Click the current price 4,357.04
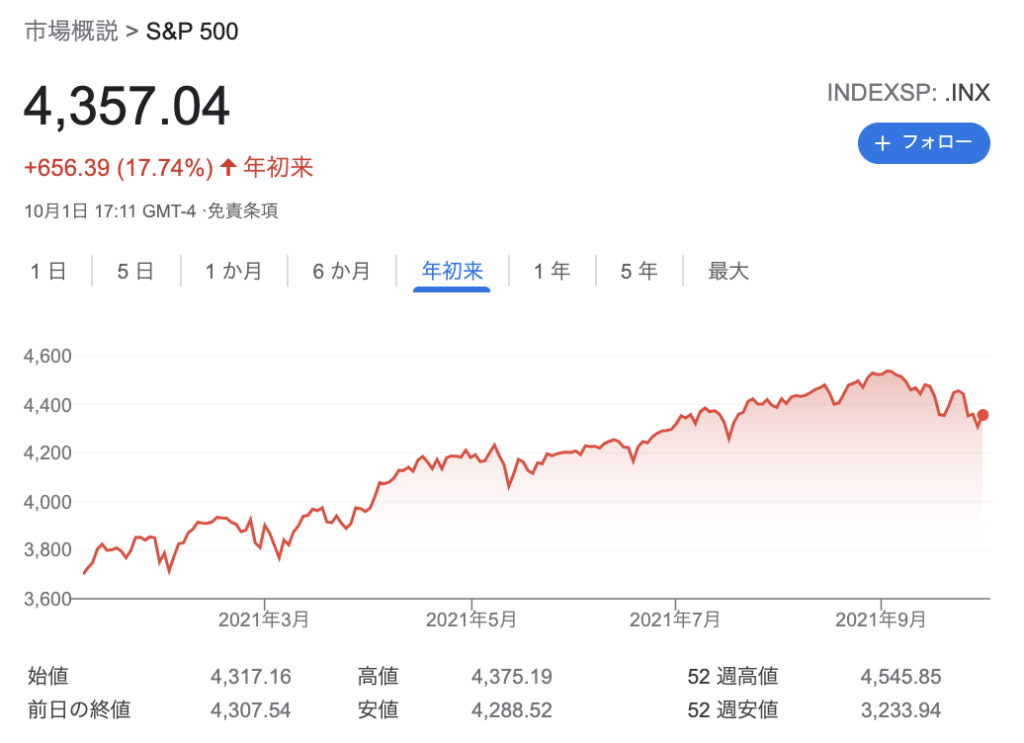The image size is (1024, 743). (x=127, y=106)
